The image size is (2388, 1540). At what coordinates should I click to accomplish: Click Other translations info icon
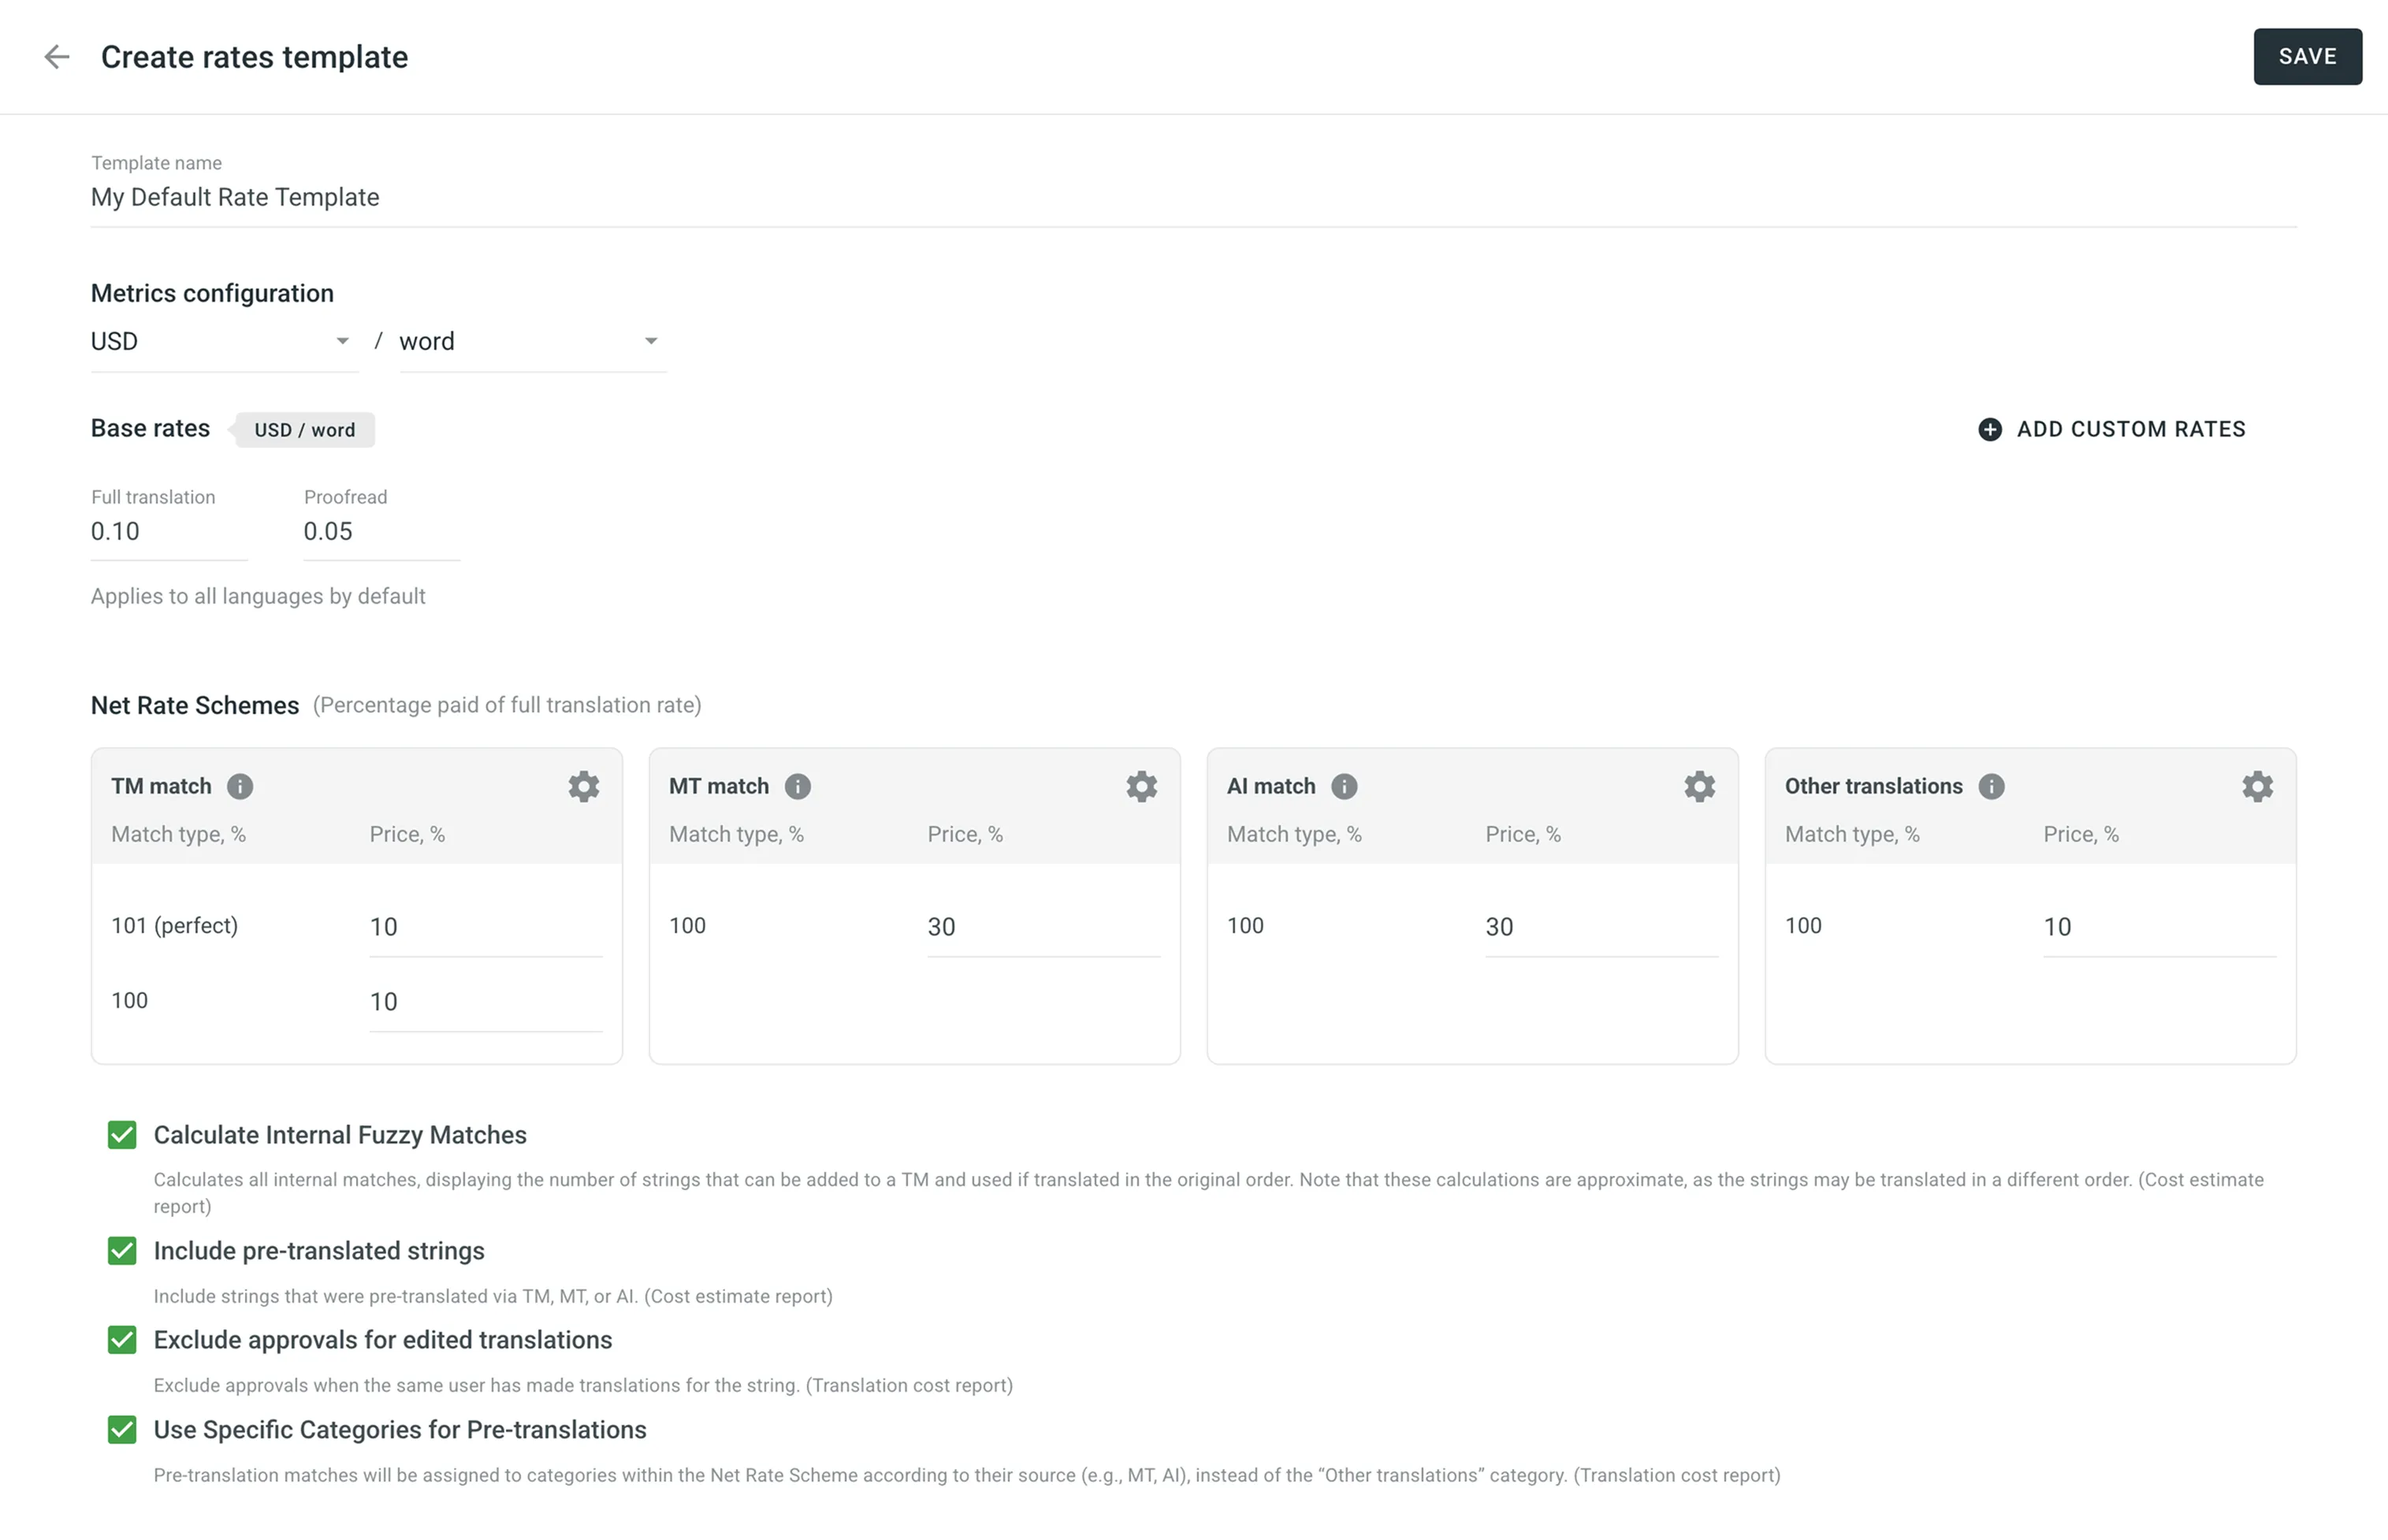(1992, 787)
